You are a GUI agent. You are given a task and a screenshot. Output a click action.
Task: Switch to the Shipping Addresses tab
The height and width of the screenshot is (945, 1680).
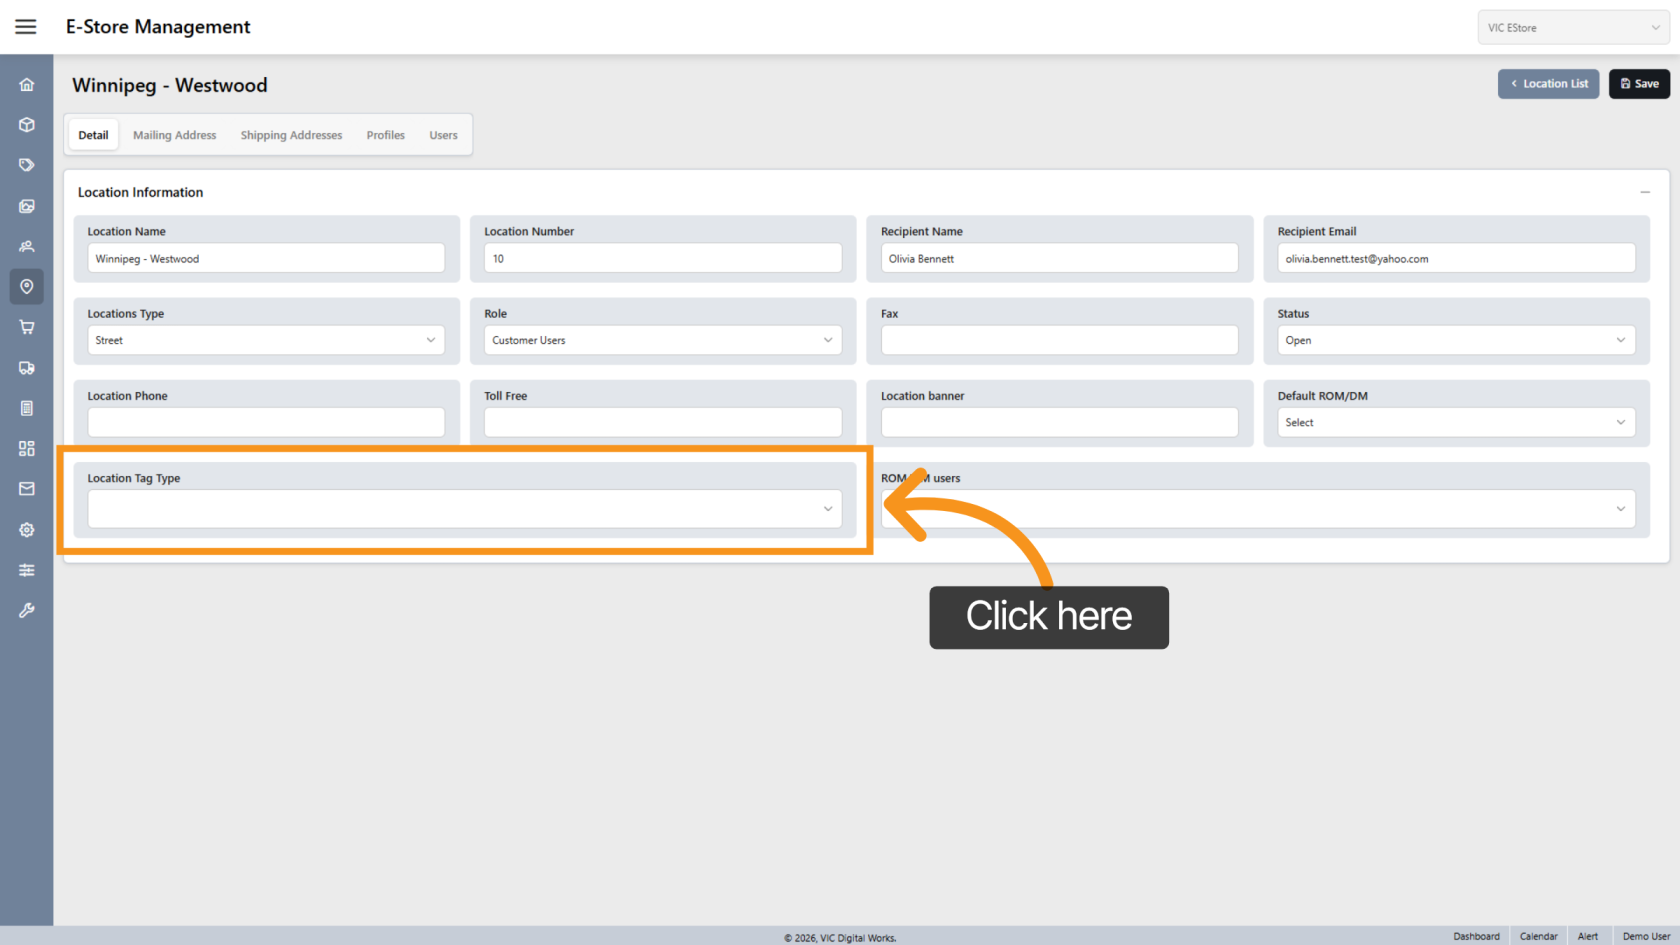(291, 135)
